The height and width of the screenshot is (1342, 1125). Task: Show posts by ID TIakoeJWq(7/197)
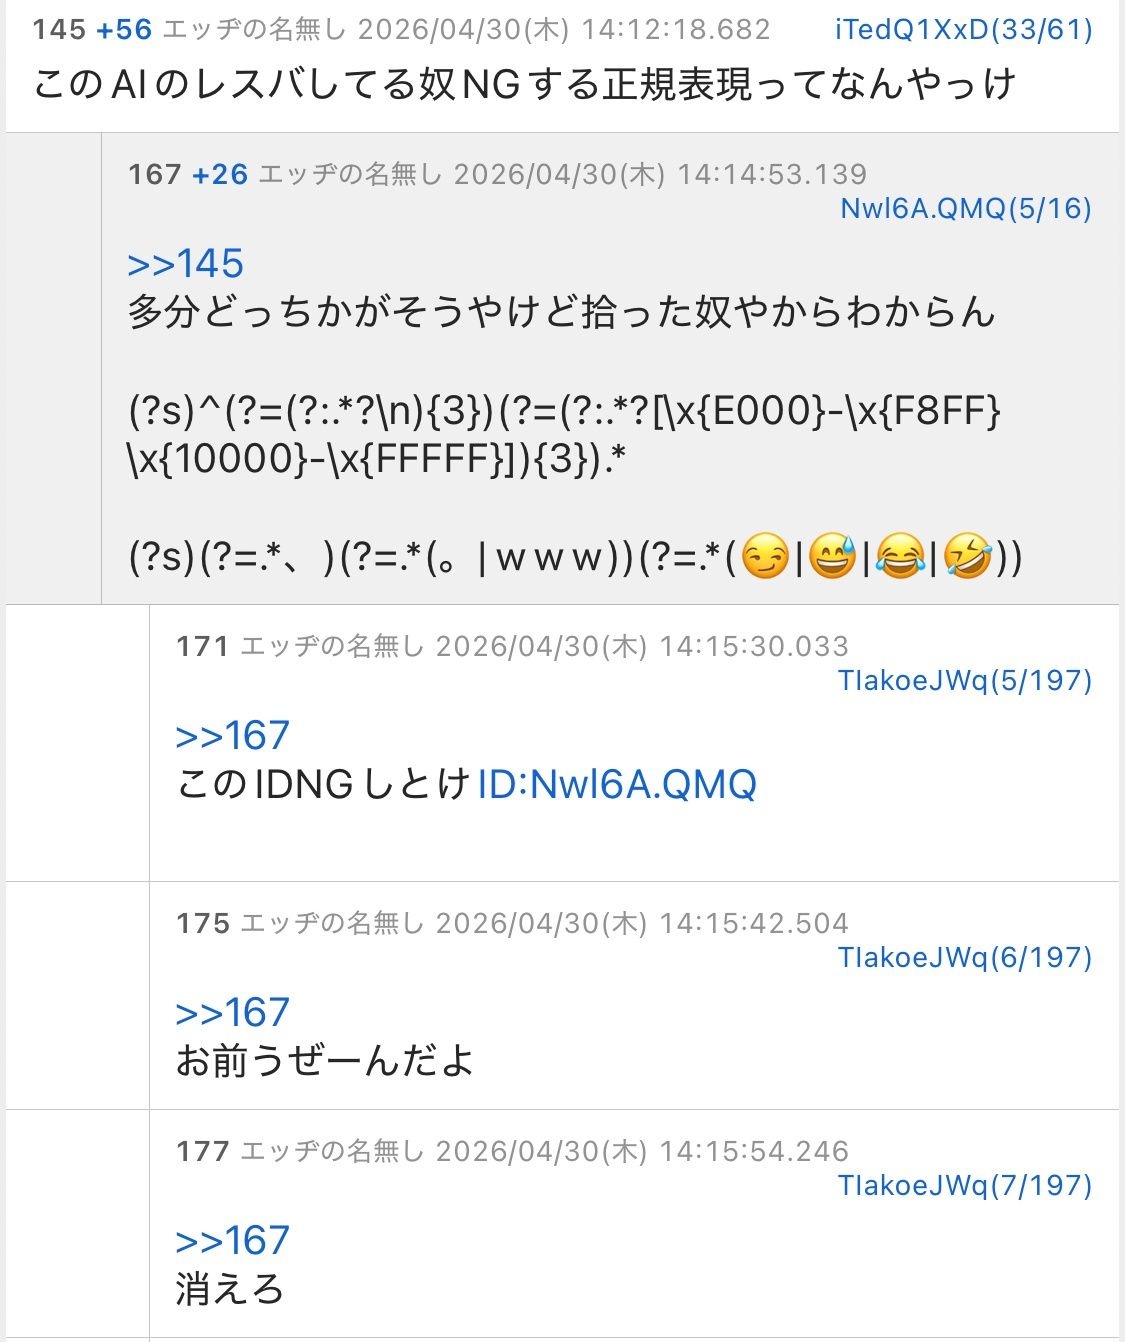[965, 1185]
